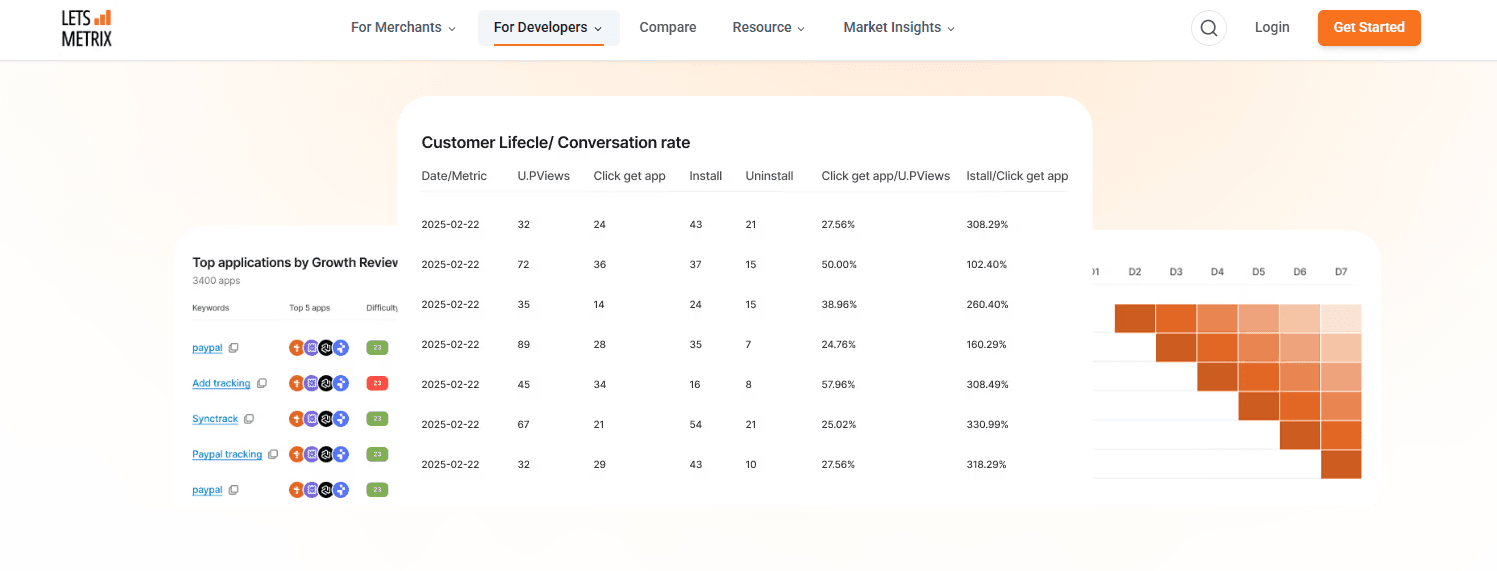Select the blue app icon in Synctrack row
This screenshot has height=571, width=1497.
341,419
